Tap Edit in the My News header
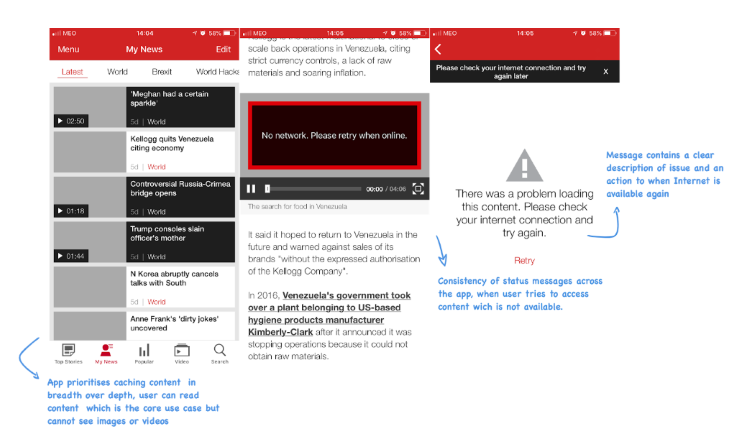 223,49
